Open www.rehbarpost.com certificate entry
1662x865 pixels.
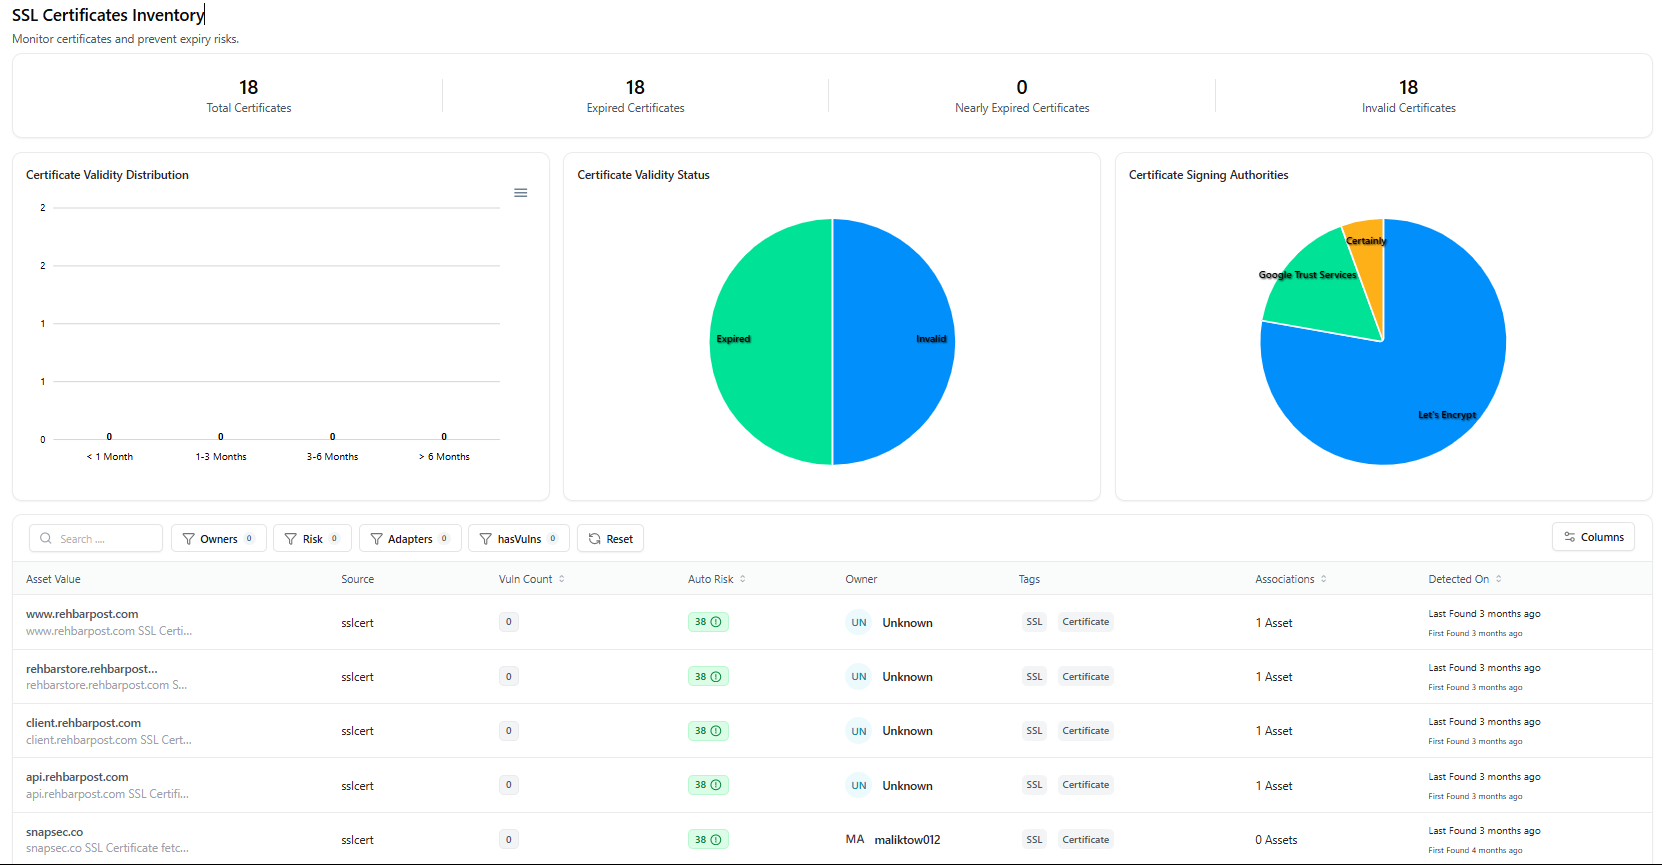click(x=82, y=614)
